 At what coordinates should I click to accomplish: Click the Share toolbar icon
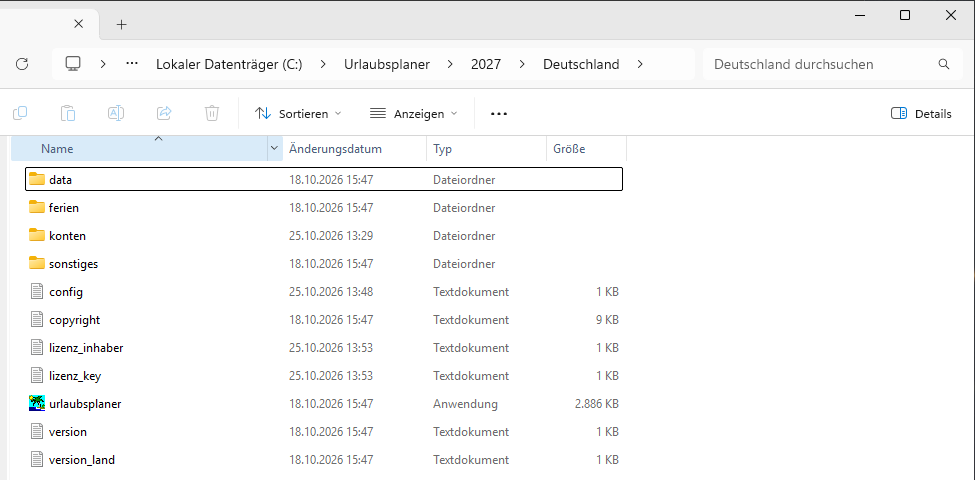164,113
